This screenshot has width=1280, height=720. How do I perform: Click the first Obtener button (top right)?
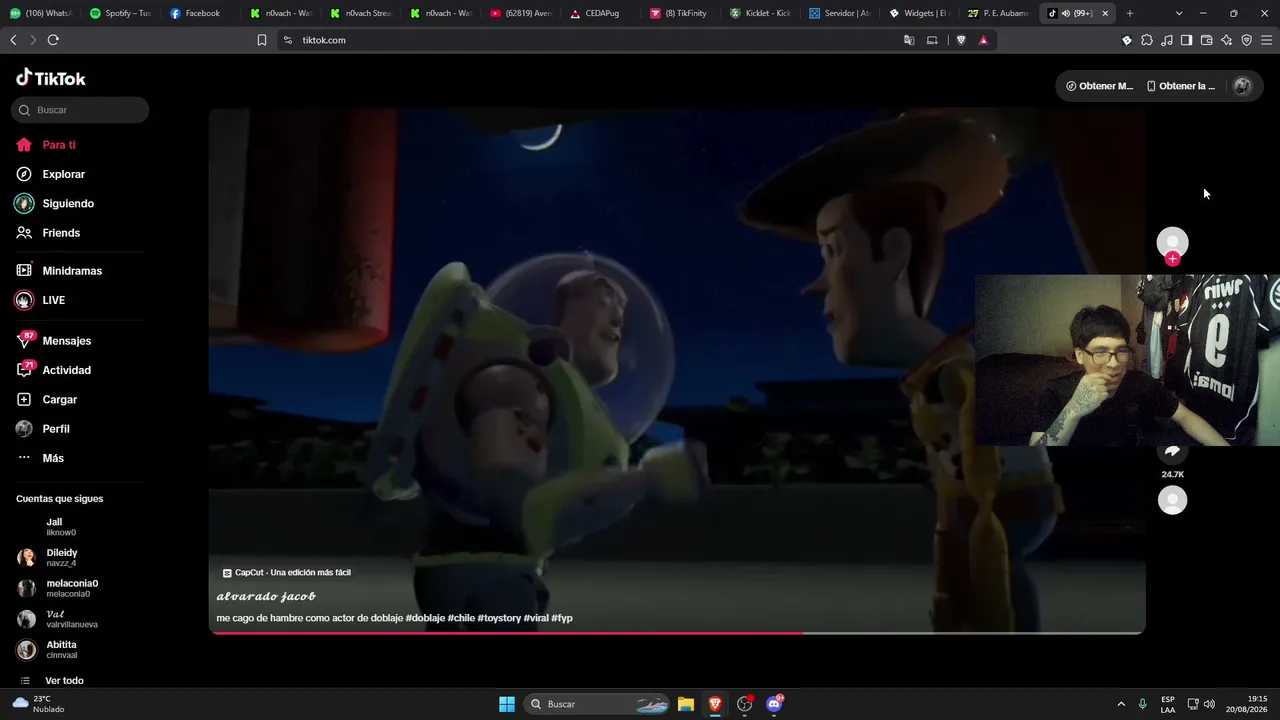tap(1100, 86)
